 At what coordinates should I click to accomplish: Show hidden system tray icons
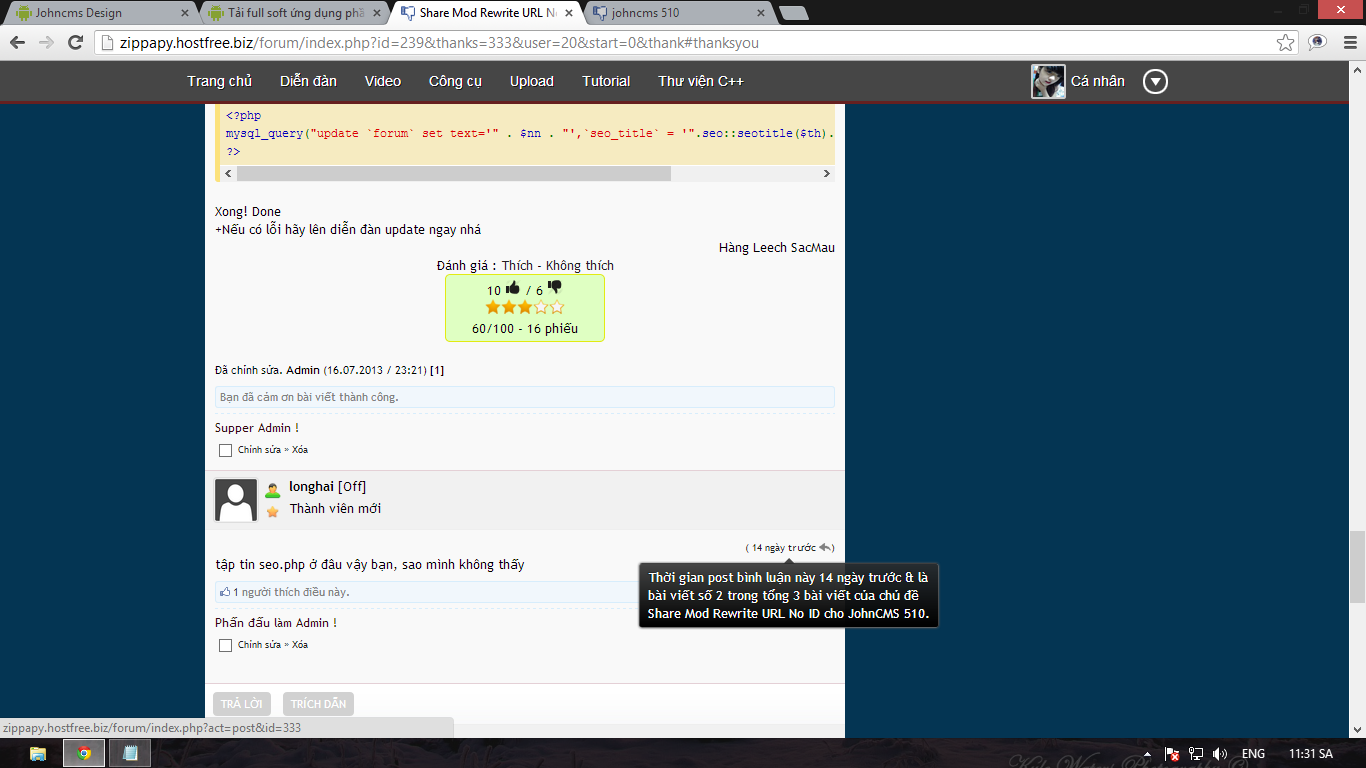(1146, 754)
